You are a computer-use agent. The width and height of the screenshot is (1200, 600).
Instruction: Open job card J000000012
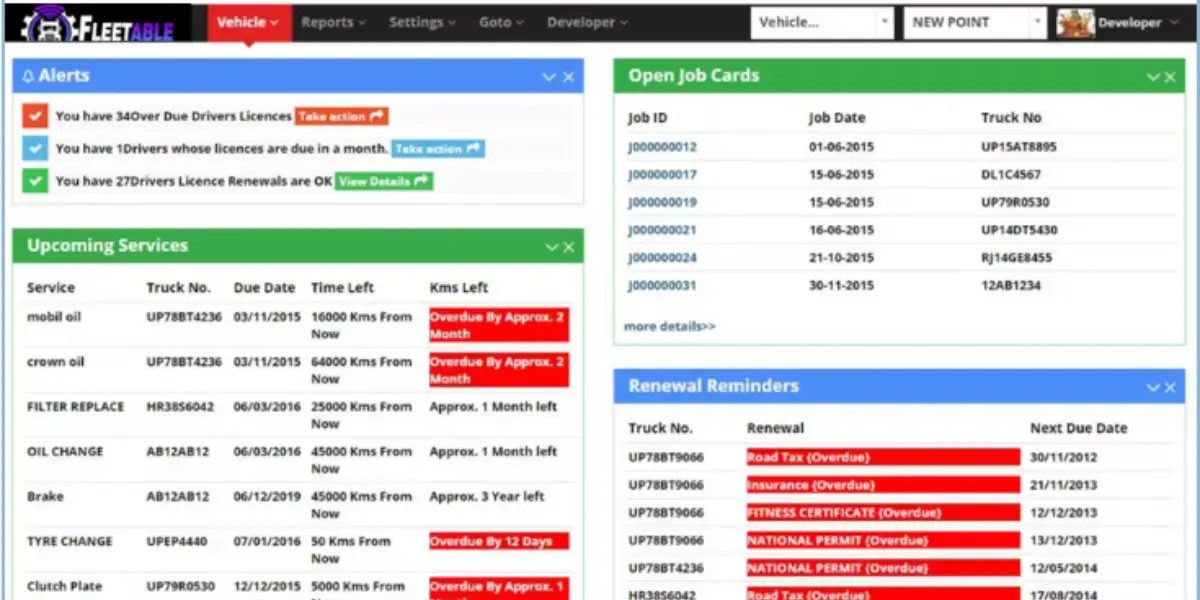(x=662, y=147)
